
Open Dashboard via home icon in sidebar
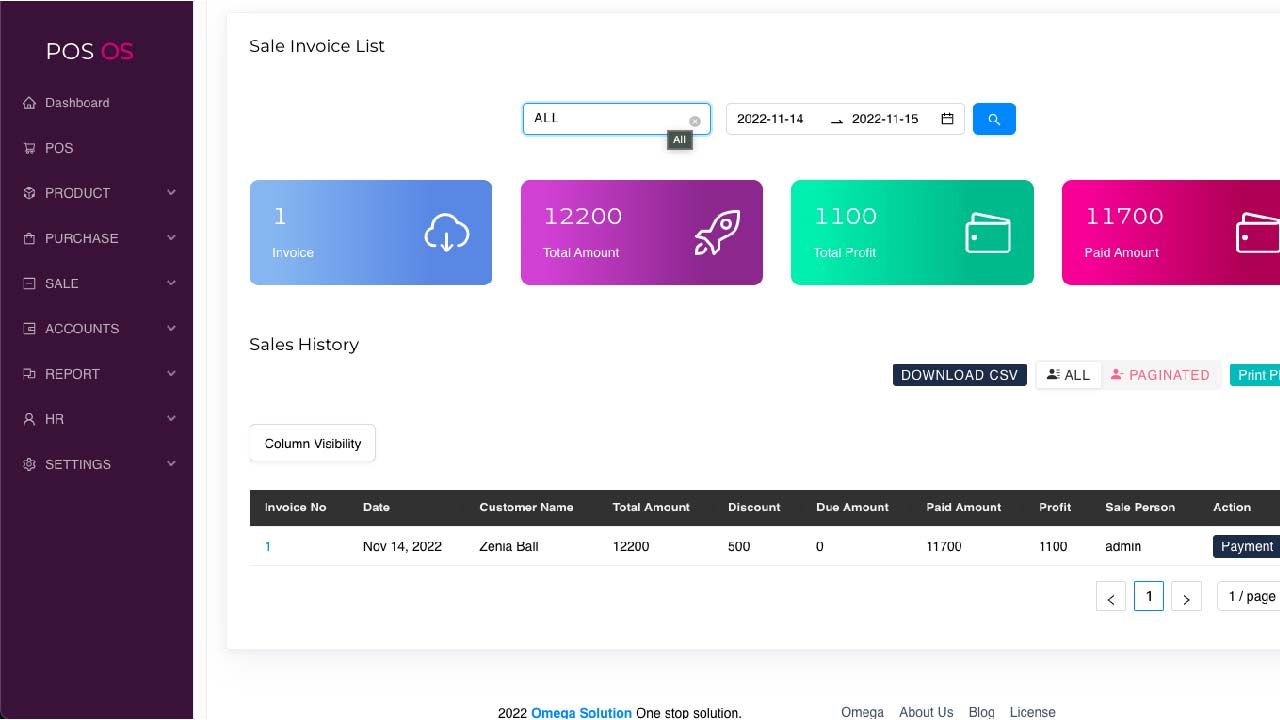click(x=29, y=103)
